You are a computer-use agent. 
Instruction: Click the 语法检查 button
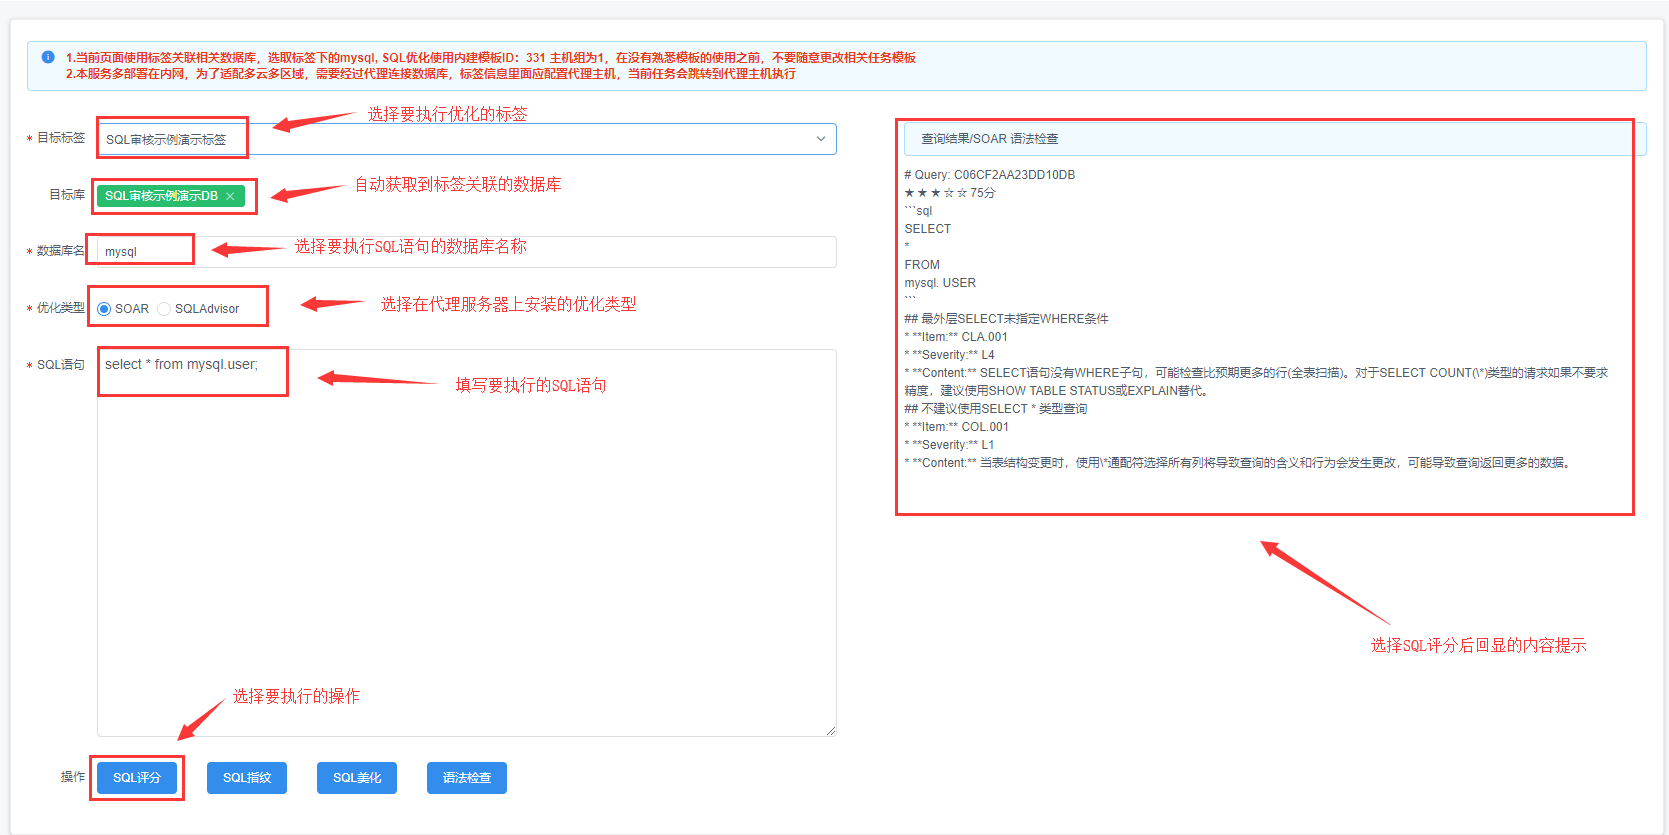tap(467, 778)
